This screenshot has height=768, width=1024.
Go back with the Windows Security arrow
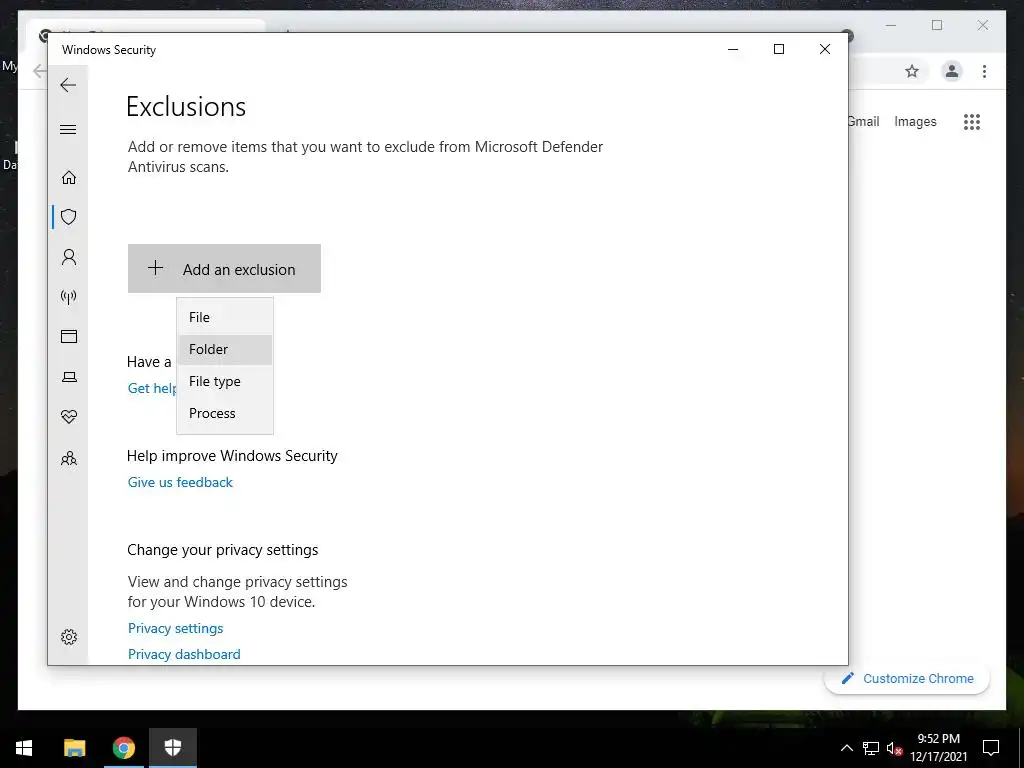point(68,85)
